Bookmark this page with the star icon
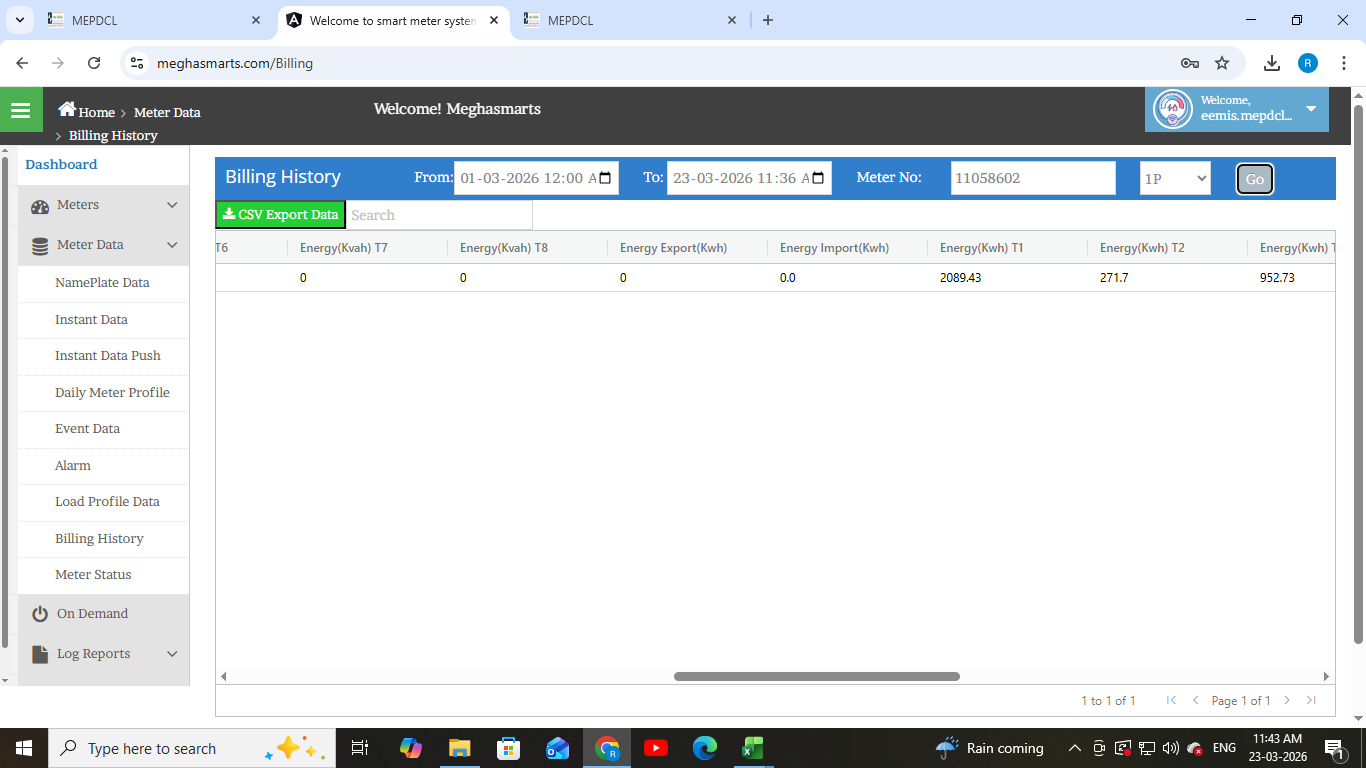The image size is (1366, 768). click(1222, 63)
